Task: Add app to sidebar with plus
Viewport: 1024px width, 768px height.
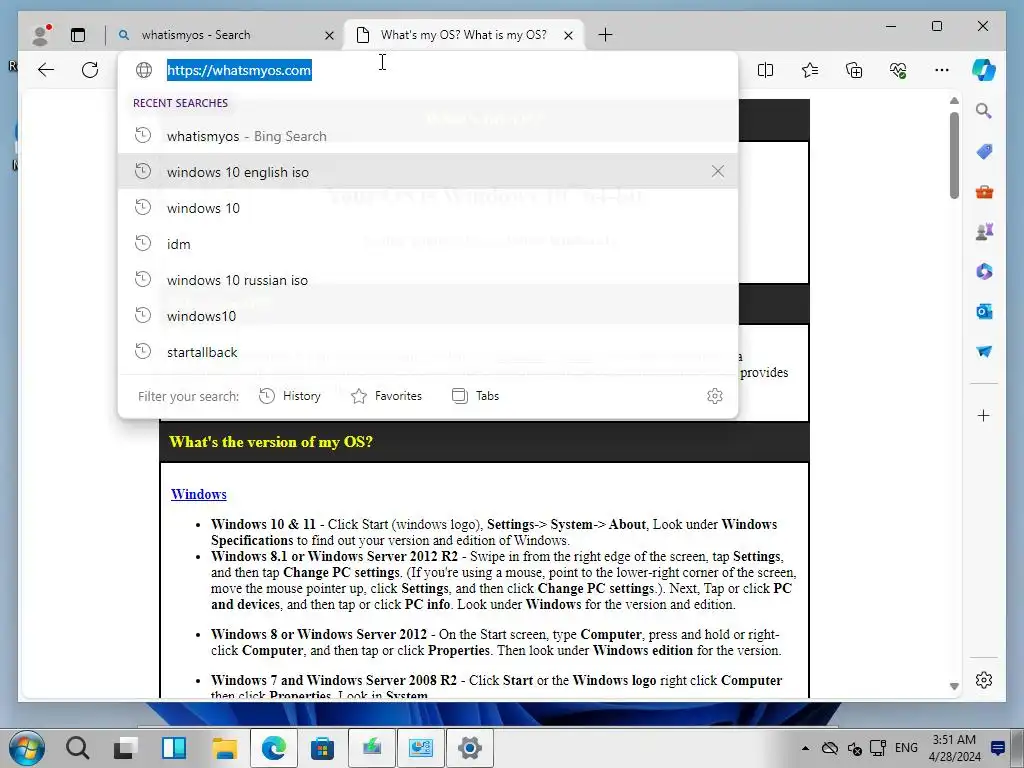Action: (984, 415)
